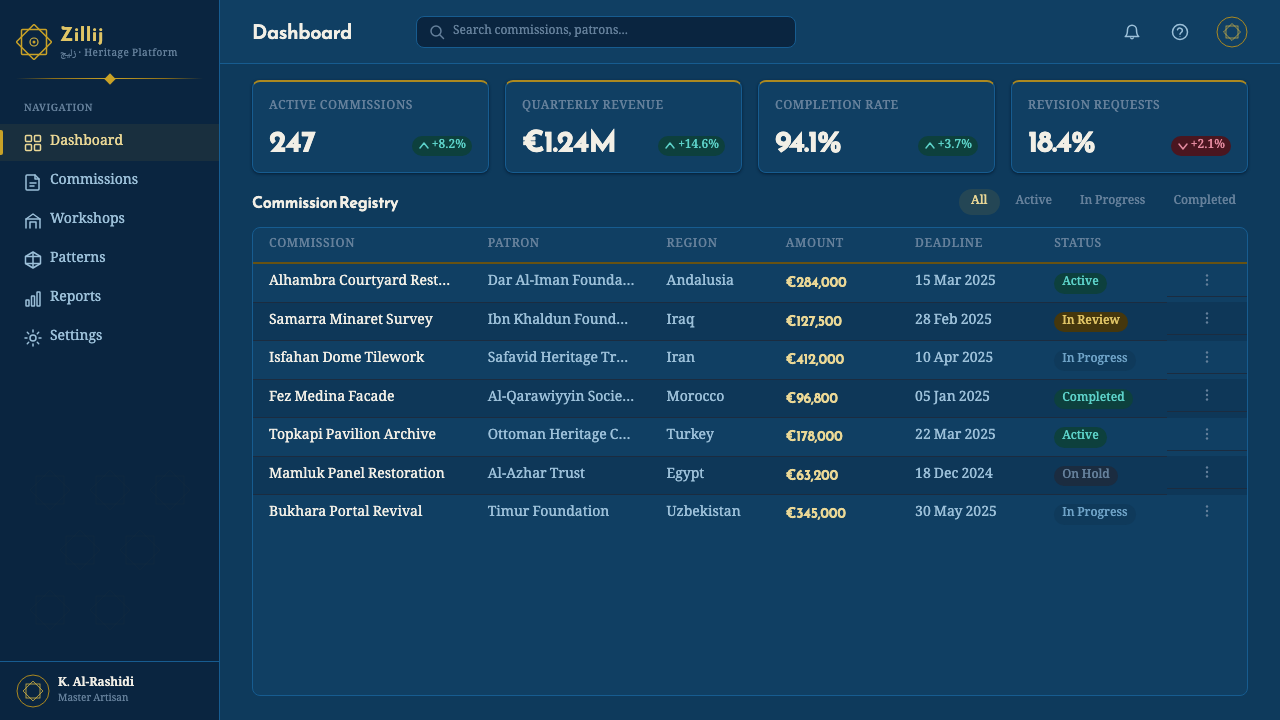Switch to the Completed filter tab

pos(1204,201)
